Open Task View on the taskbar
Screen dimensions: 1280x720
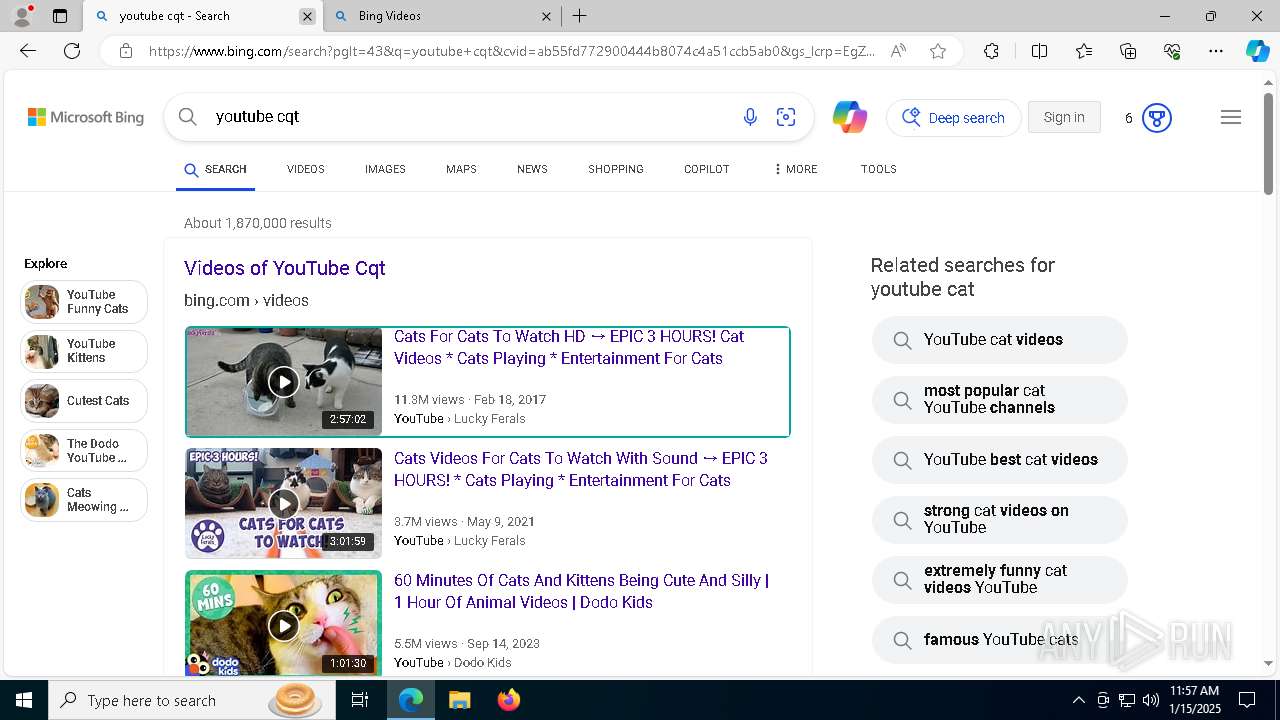pyautogui.click(x=360, y=700)
